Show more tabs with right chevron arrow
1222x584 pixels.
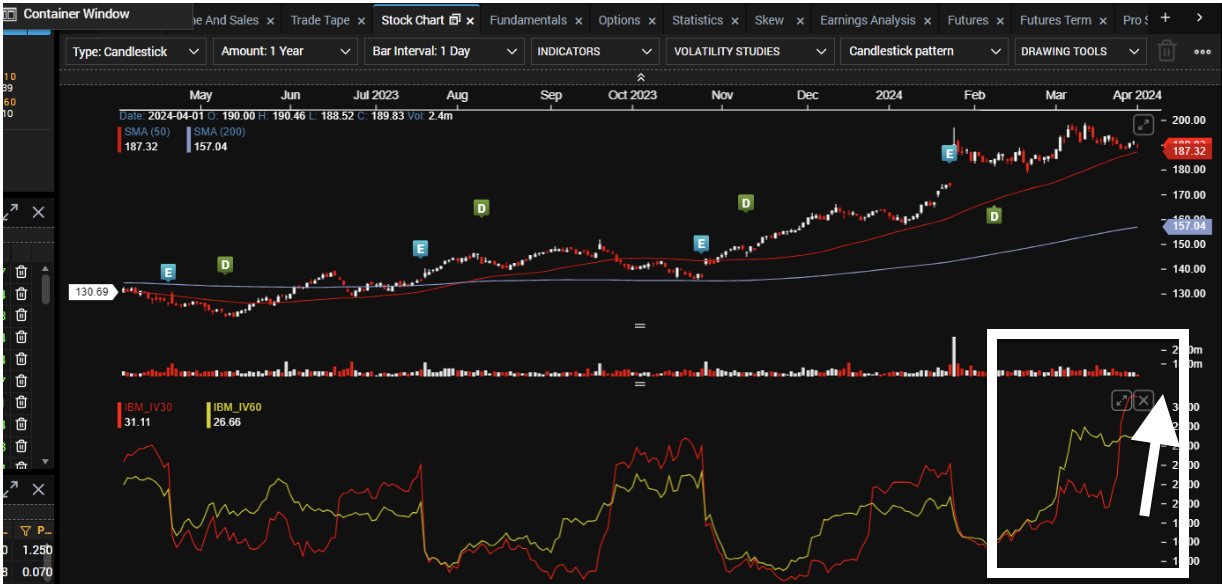coord(1200,18)
